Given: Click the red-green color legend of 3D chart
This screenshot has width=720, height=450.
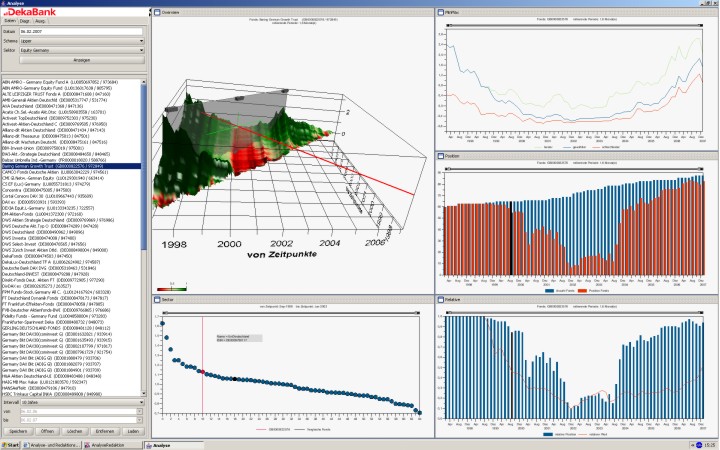Looking at the screenshot, I should tap(172, 289).
